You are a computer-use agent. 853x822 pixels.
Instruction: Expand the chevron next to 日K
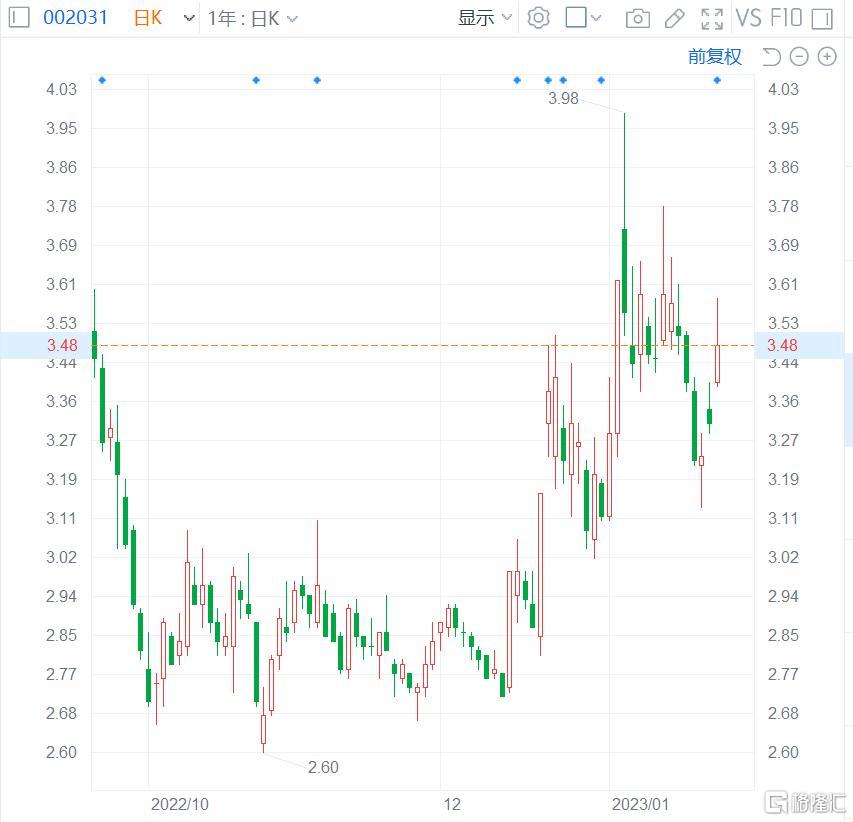[x=189, y=18]
